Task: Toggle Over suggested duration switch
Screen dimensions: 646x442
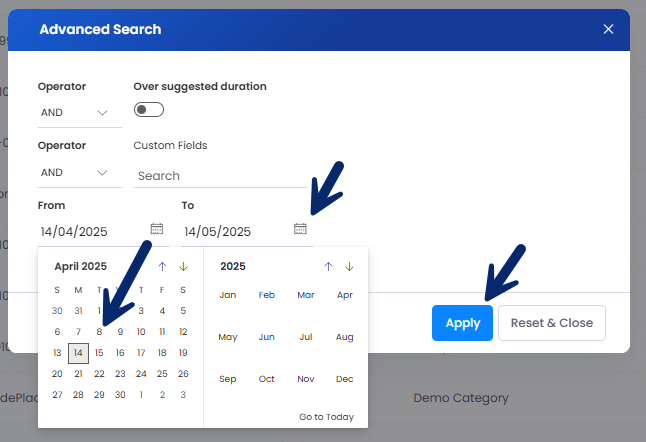Action: tap(148, 109)
